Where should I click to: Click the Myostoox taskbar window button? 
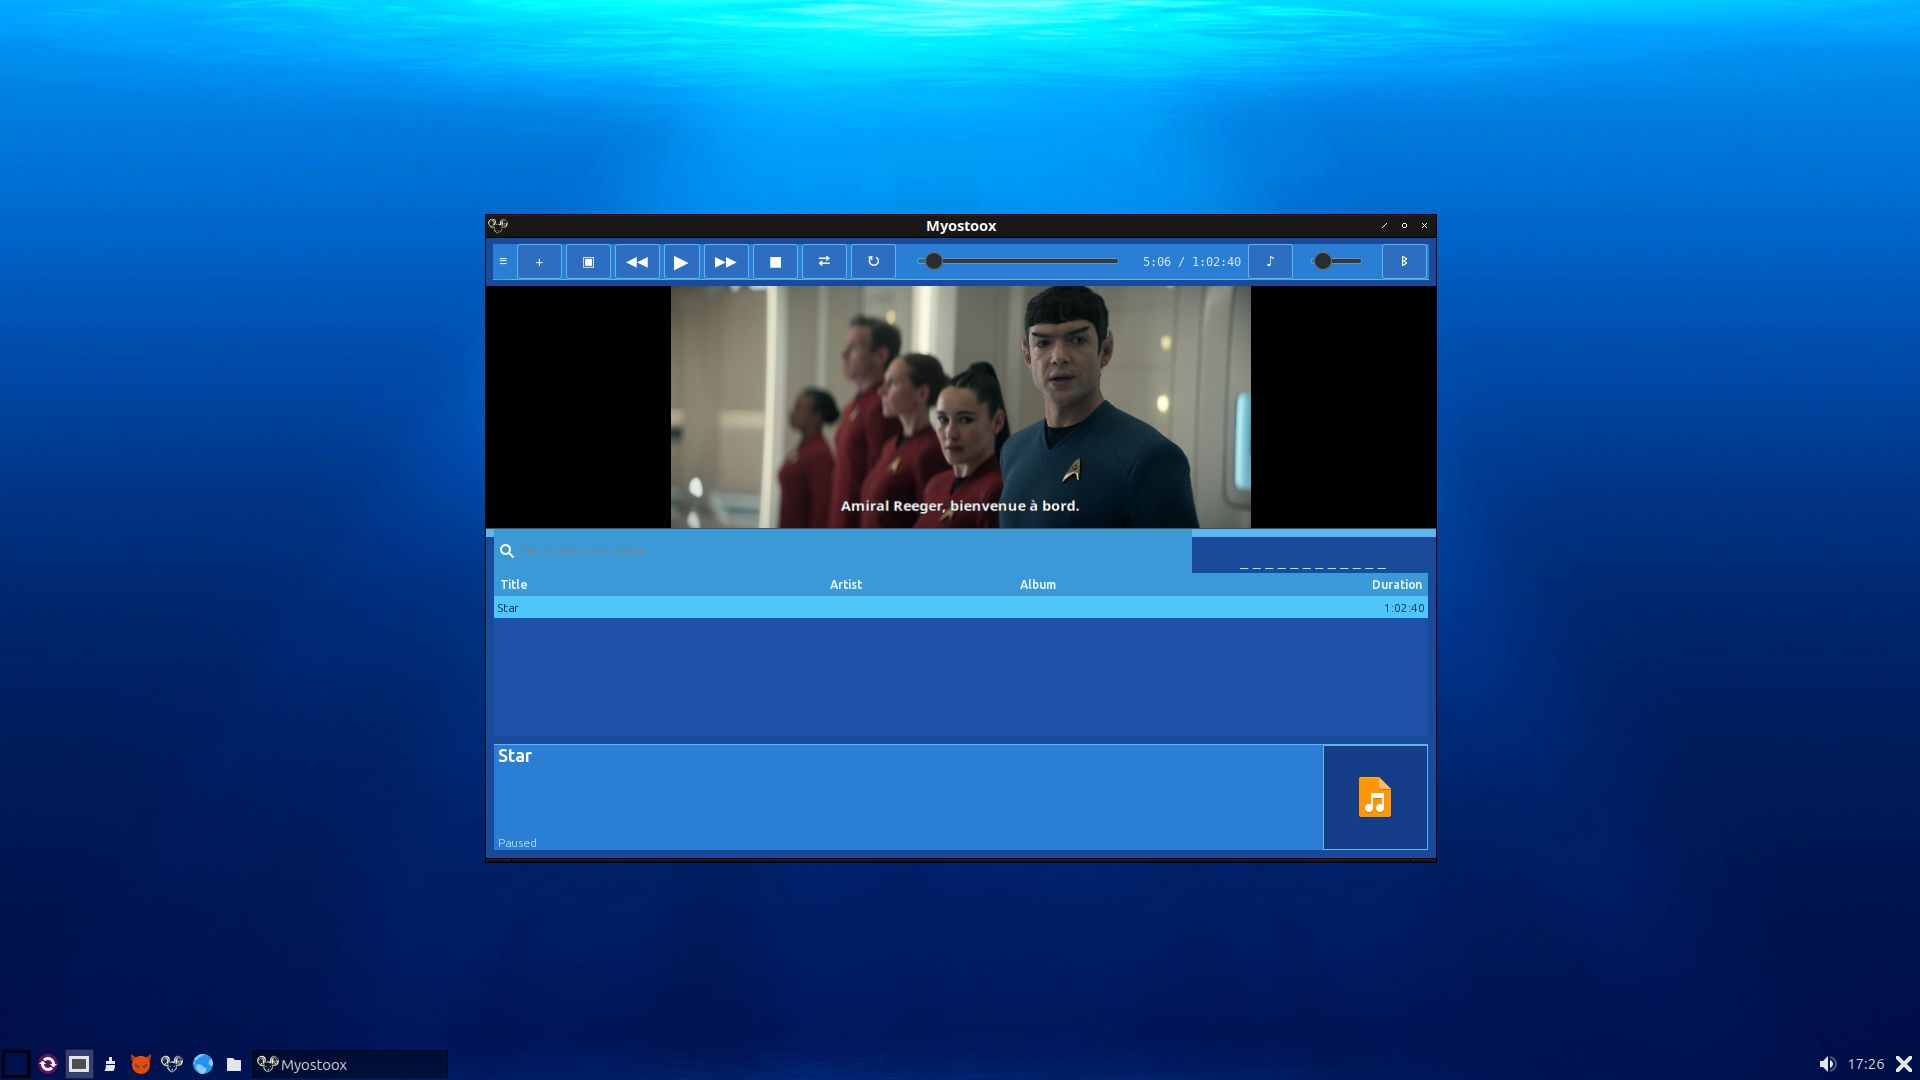tap(350, 1064)
